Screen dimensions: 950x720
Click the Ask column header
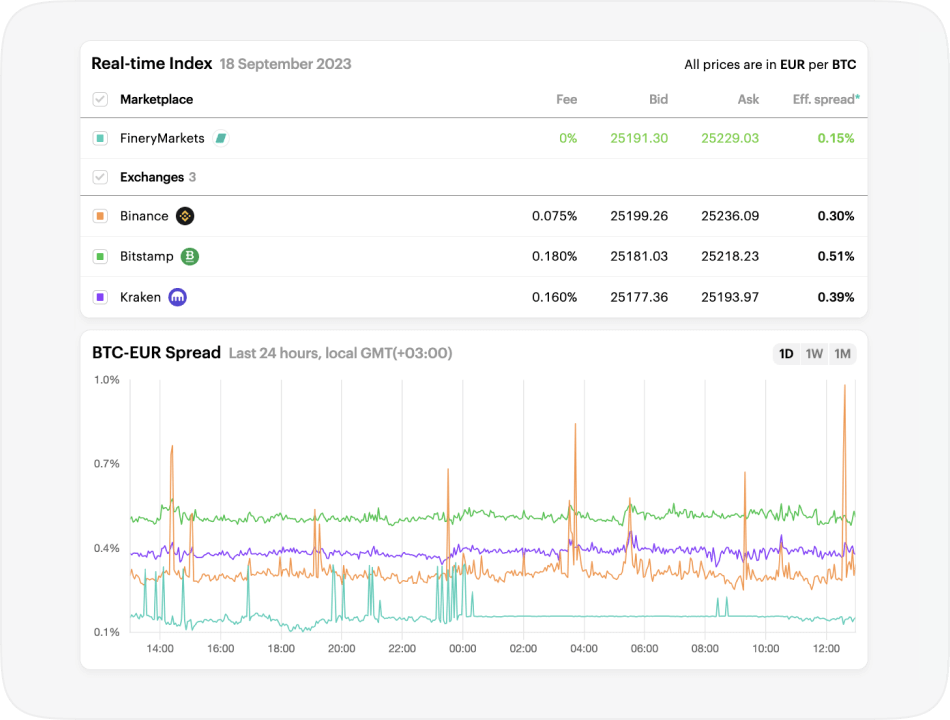[x=748, y=99]
